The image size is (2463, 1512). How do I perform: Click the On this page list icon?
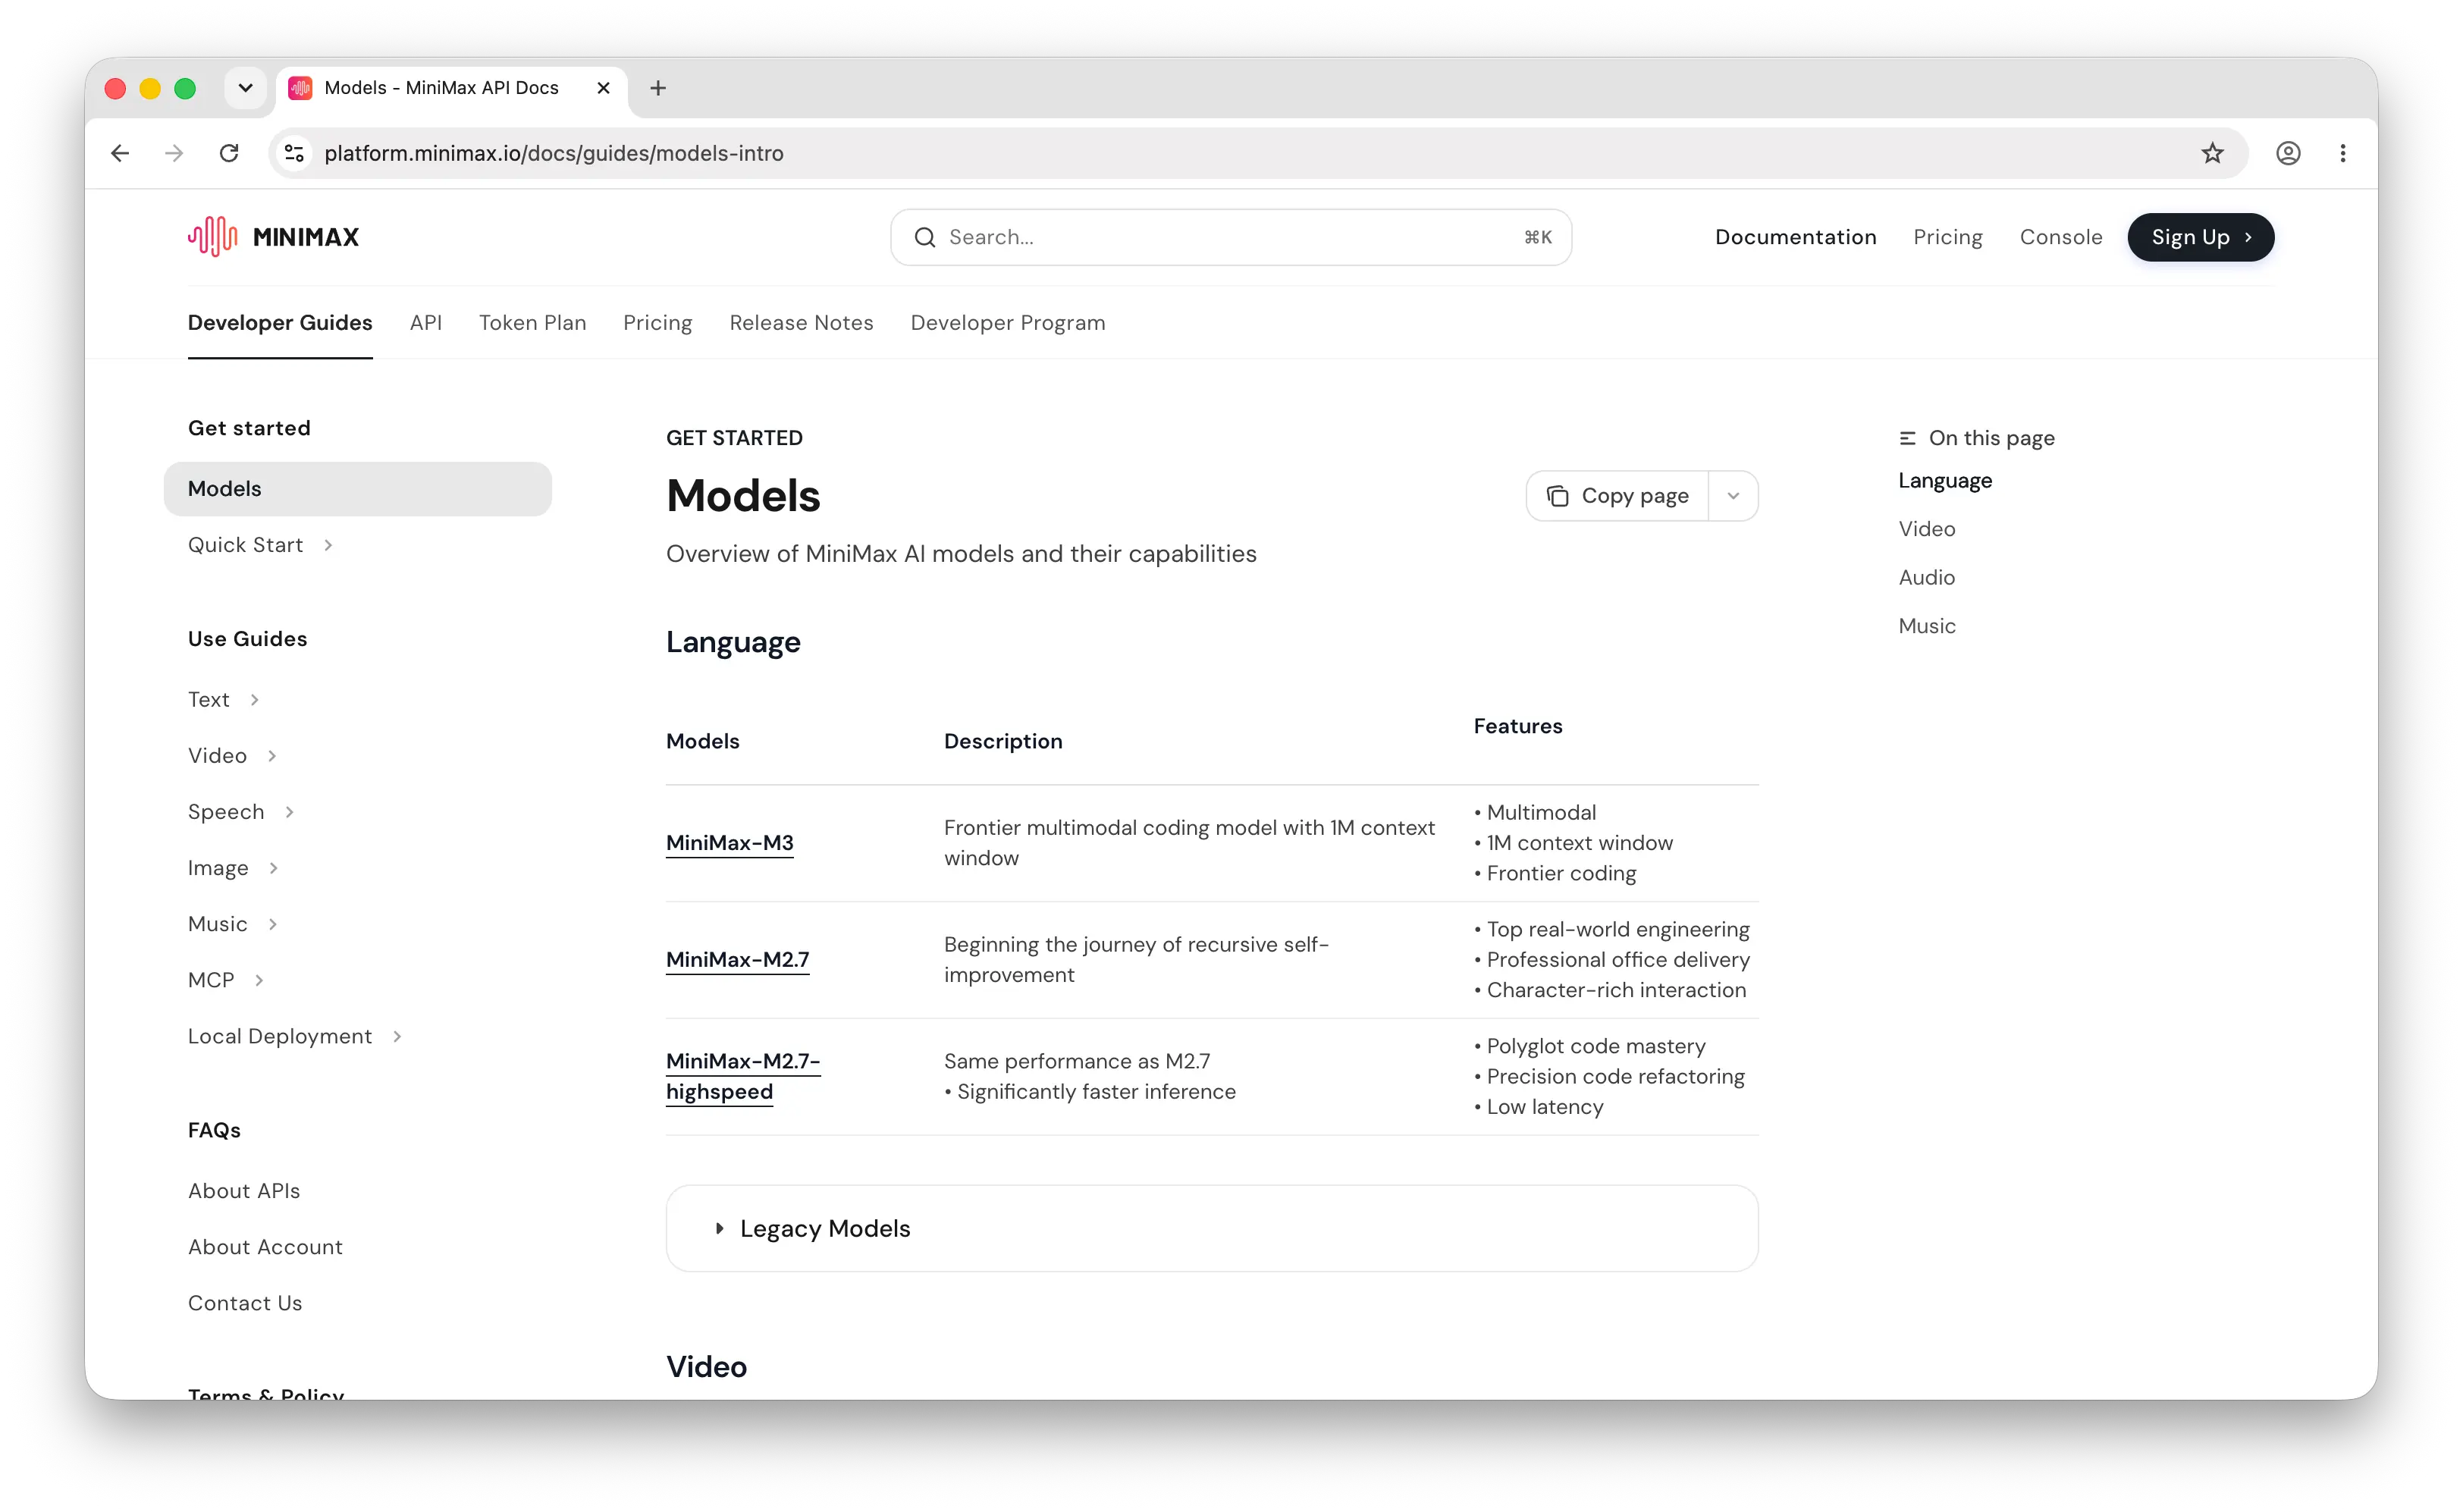click(1907, 438)
